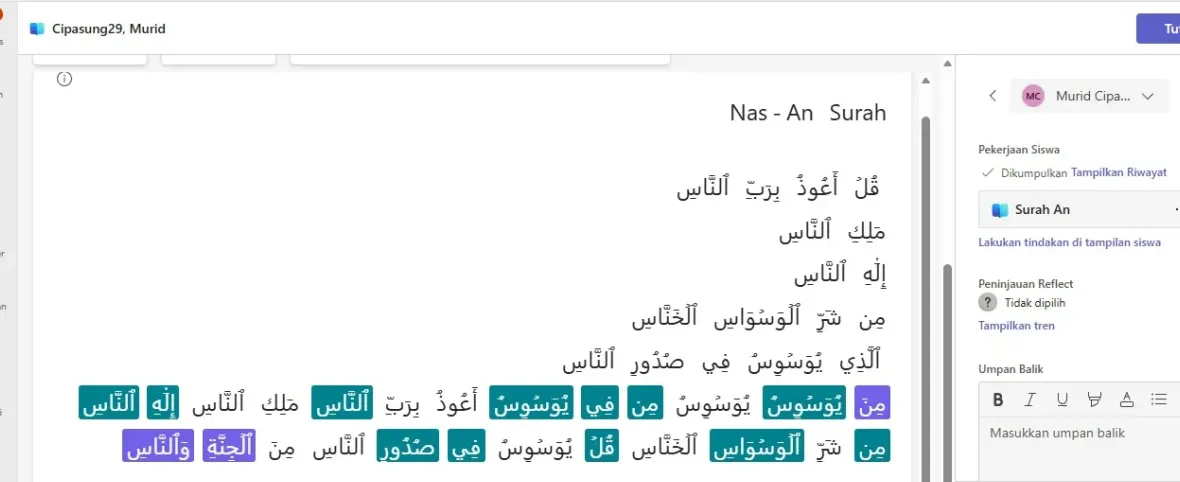Insert bulleted list in feedback

[x=1158, y=400]
